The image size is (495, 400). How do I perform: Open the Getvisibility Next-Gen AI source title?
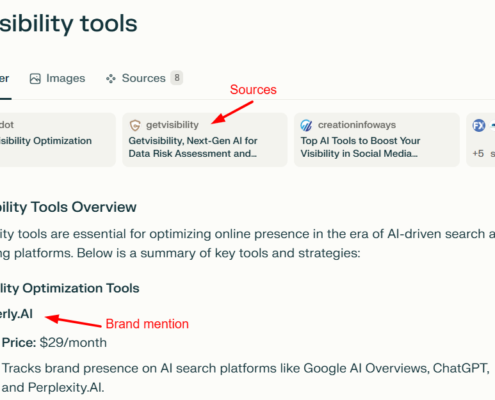tap(193, 147)
